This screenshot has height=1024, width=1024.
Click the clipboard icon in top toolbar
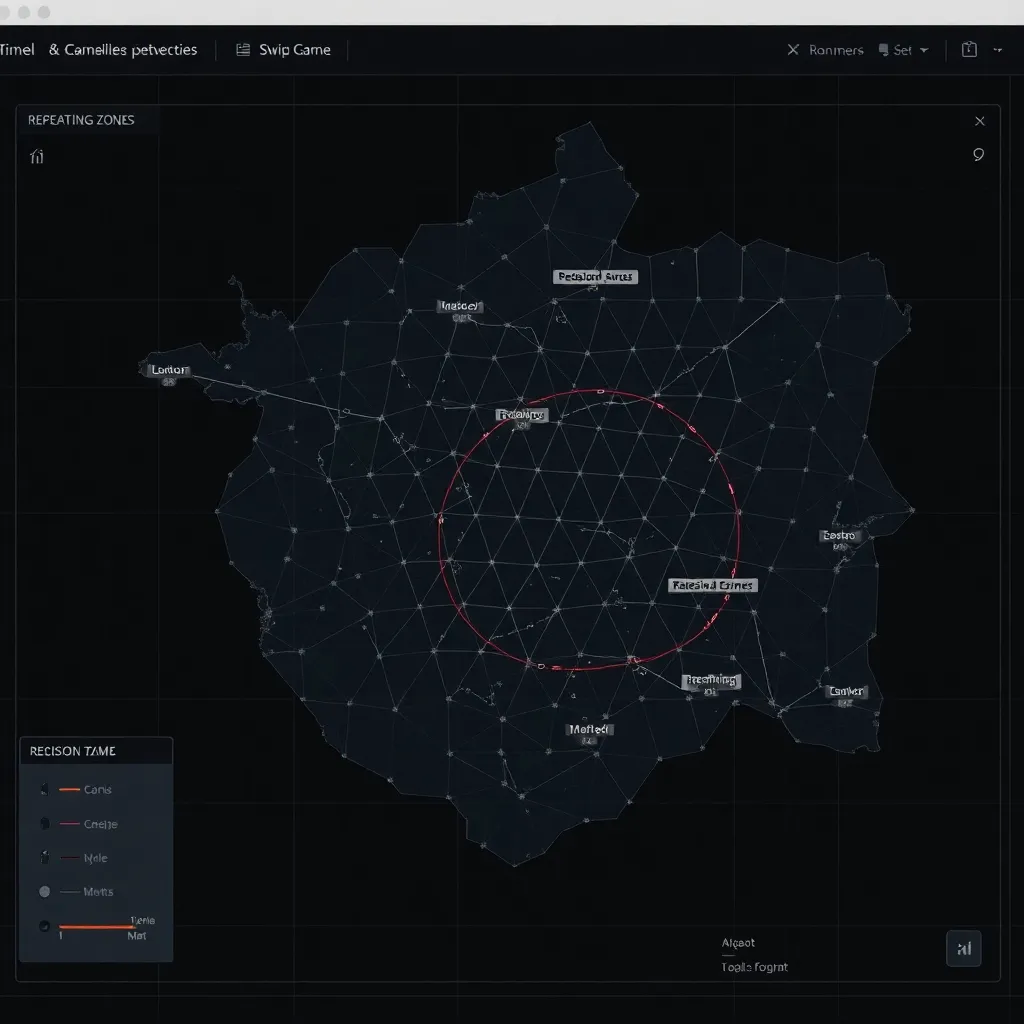(x=968, y=49)
